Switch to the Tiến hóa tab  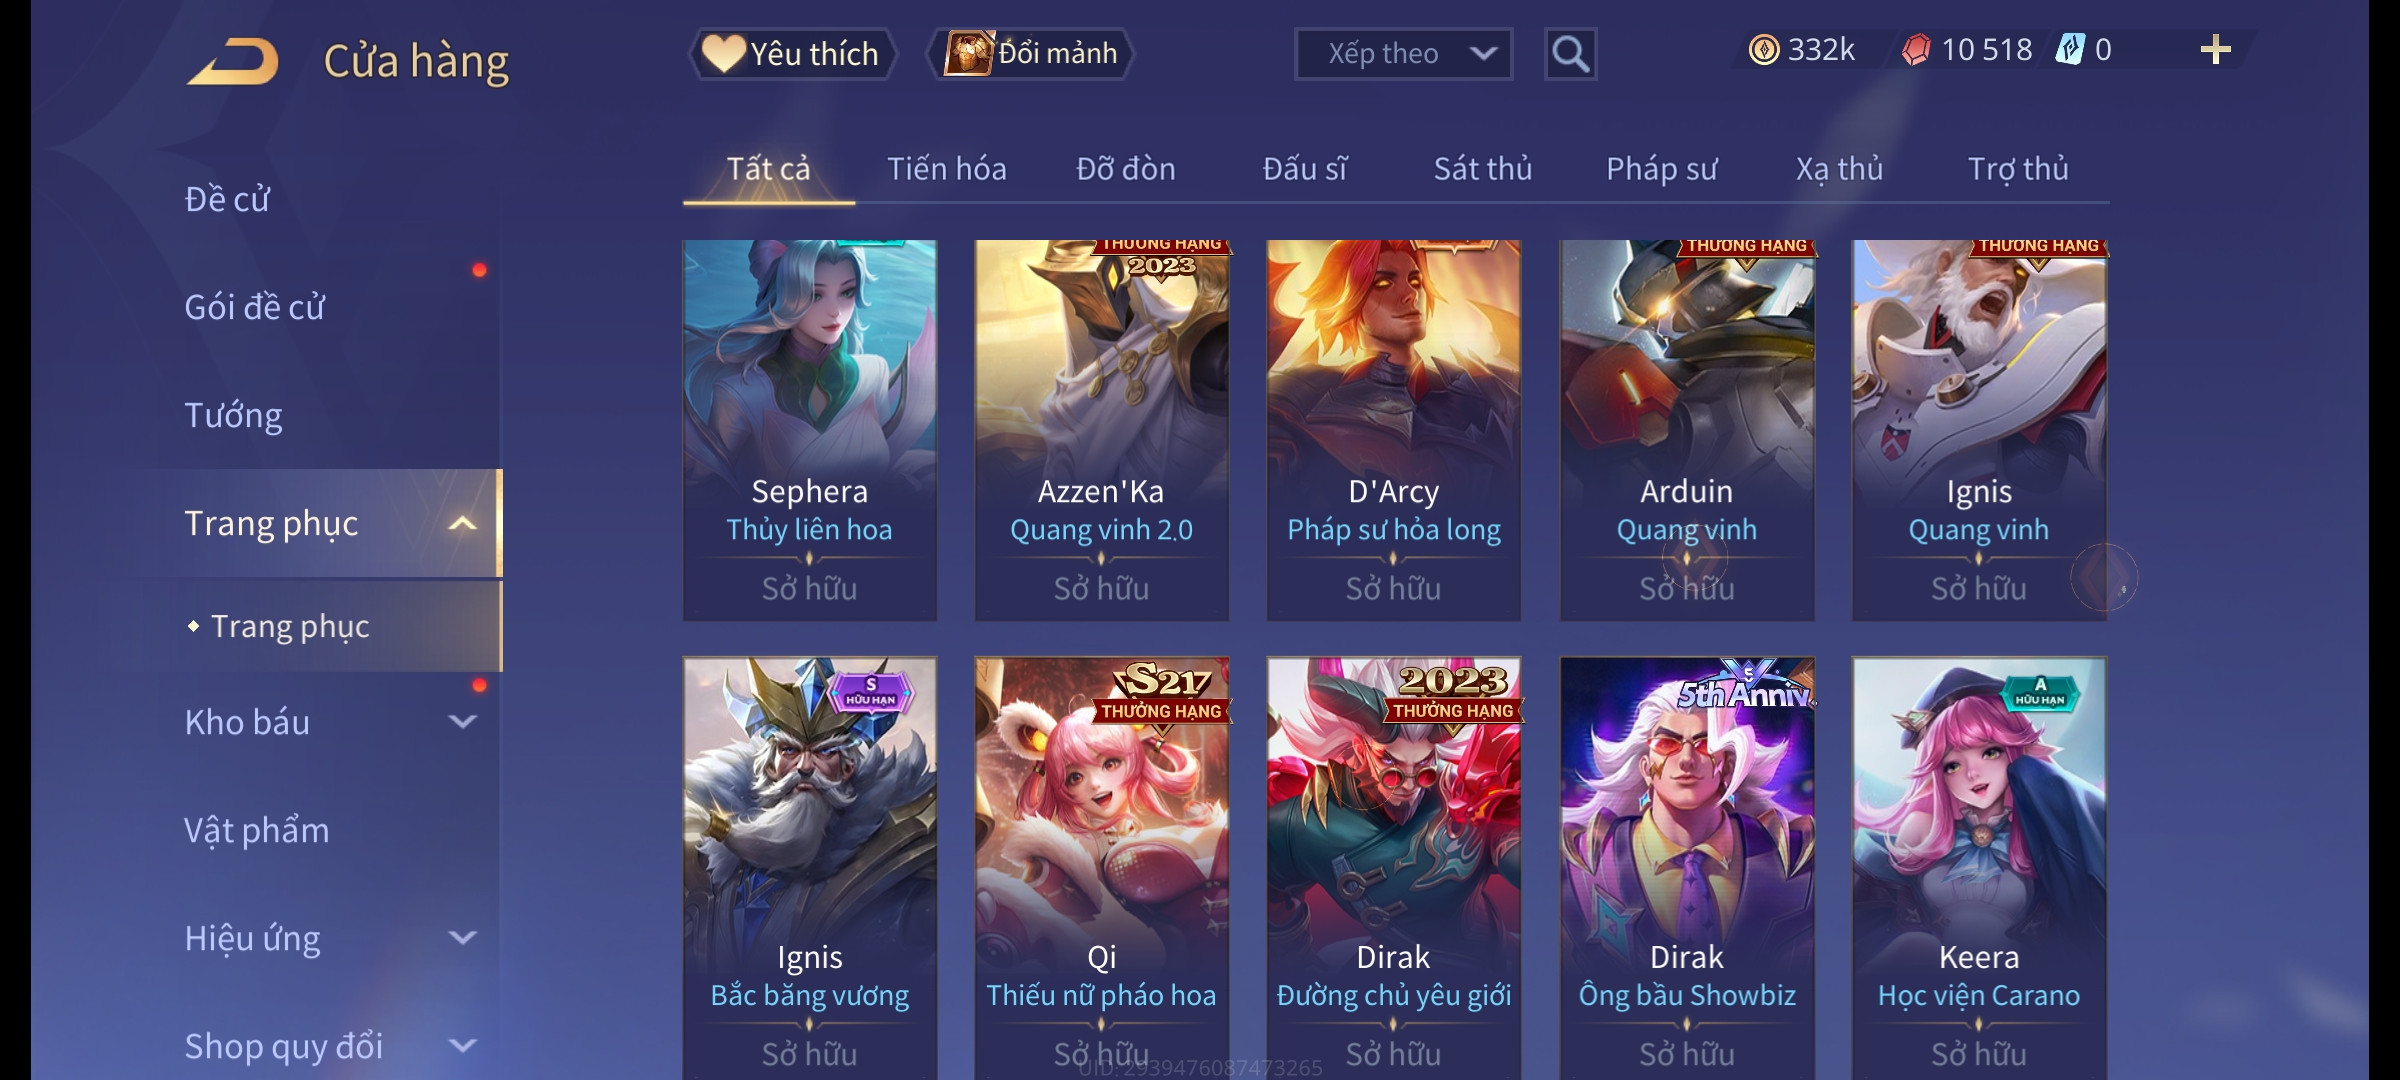[x=947, y=169]
